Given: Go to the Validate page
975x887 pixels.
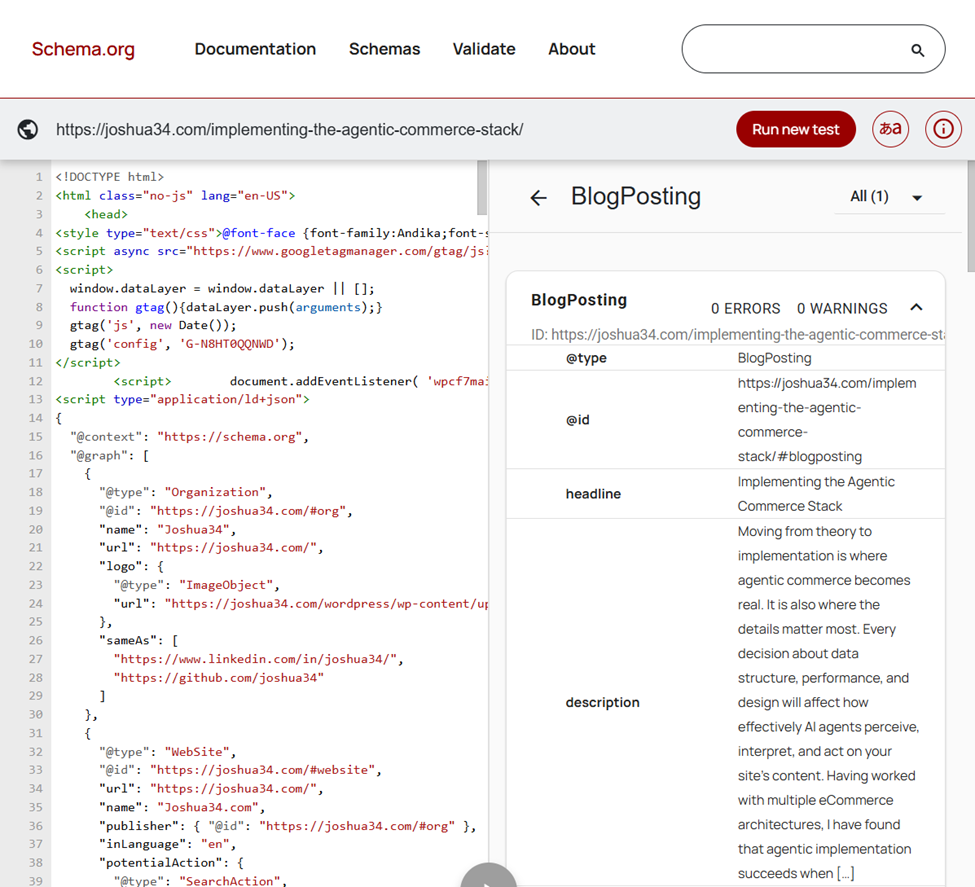Looking at the screenshot, I should pyautogui.click(x=484, y=49).
